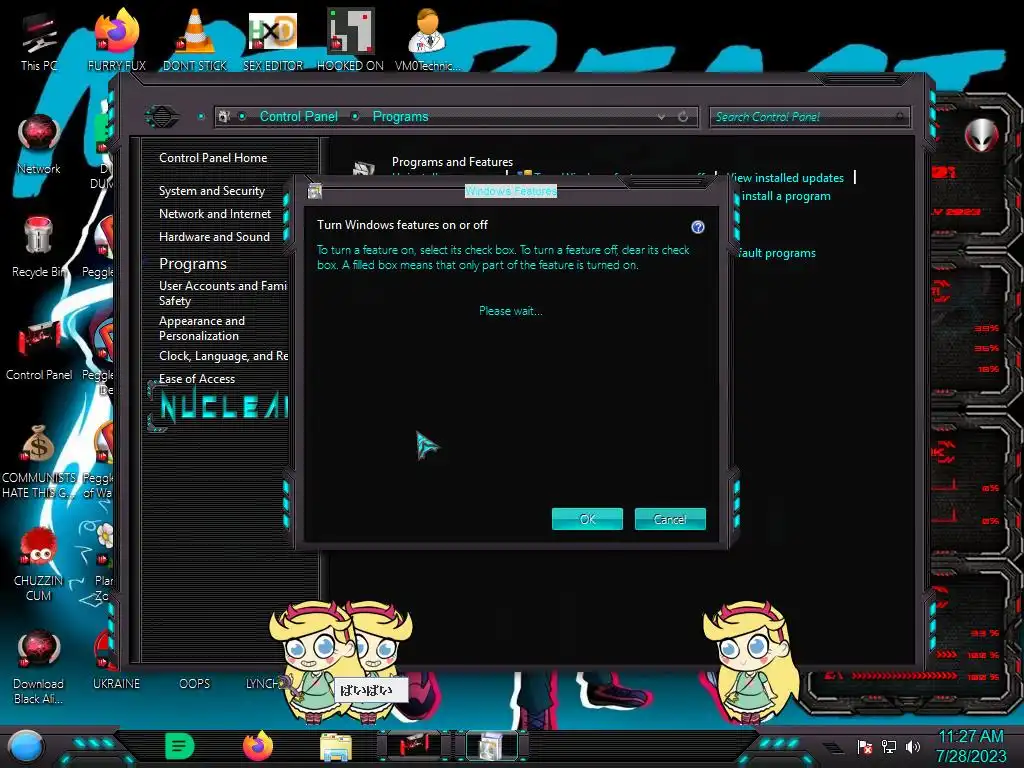1024x768 pixels.
Task: Switch to Control Panel taskbar button
Action: pyautogui.click(x=413, y=746)
